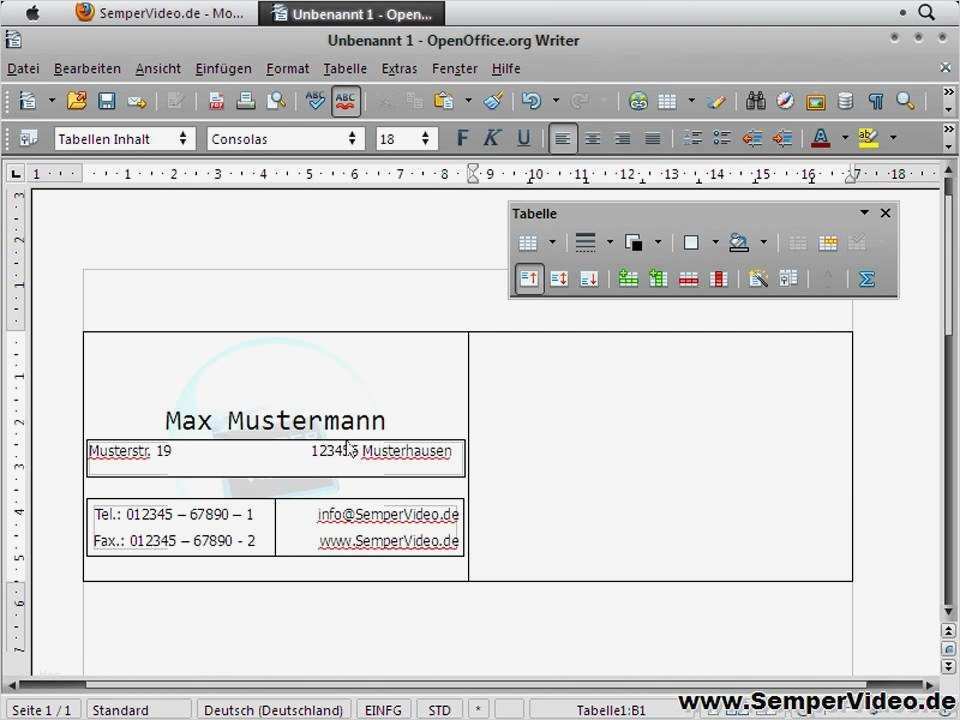Choose the line style in the Tabelle panel
This screenshot has height=720, width=960.
point(585,242)
